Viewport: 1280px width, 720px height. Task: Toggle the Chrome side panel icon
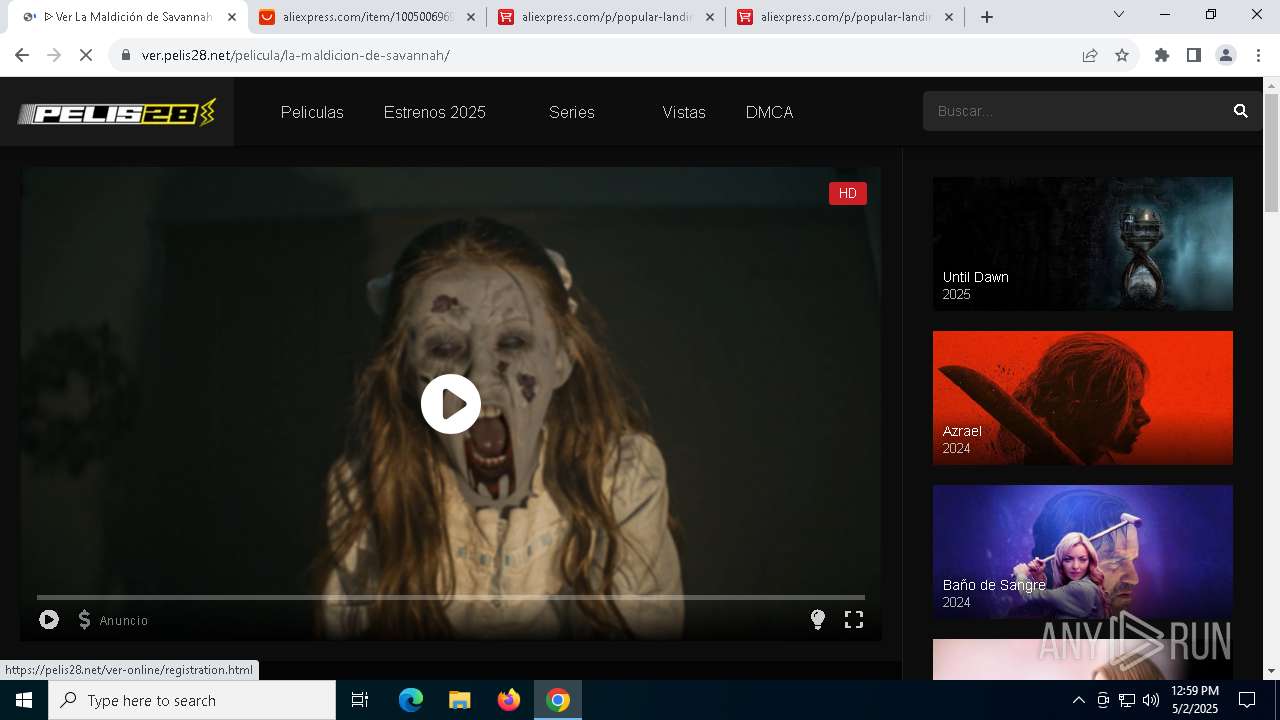1194,55
